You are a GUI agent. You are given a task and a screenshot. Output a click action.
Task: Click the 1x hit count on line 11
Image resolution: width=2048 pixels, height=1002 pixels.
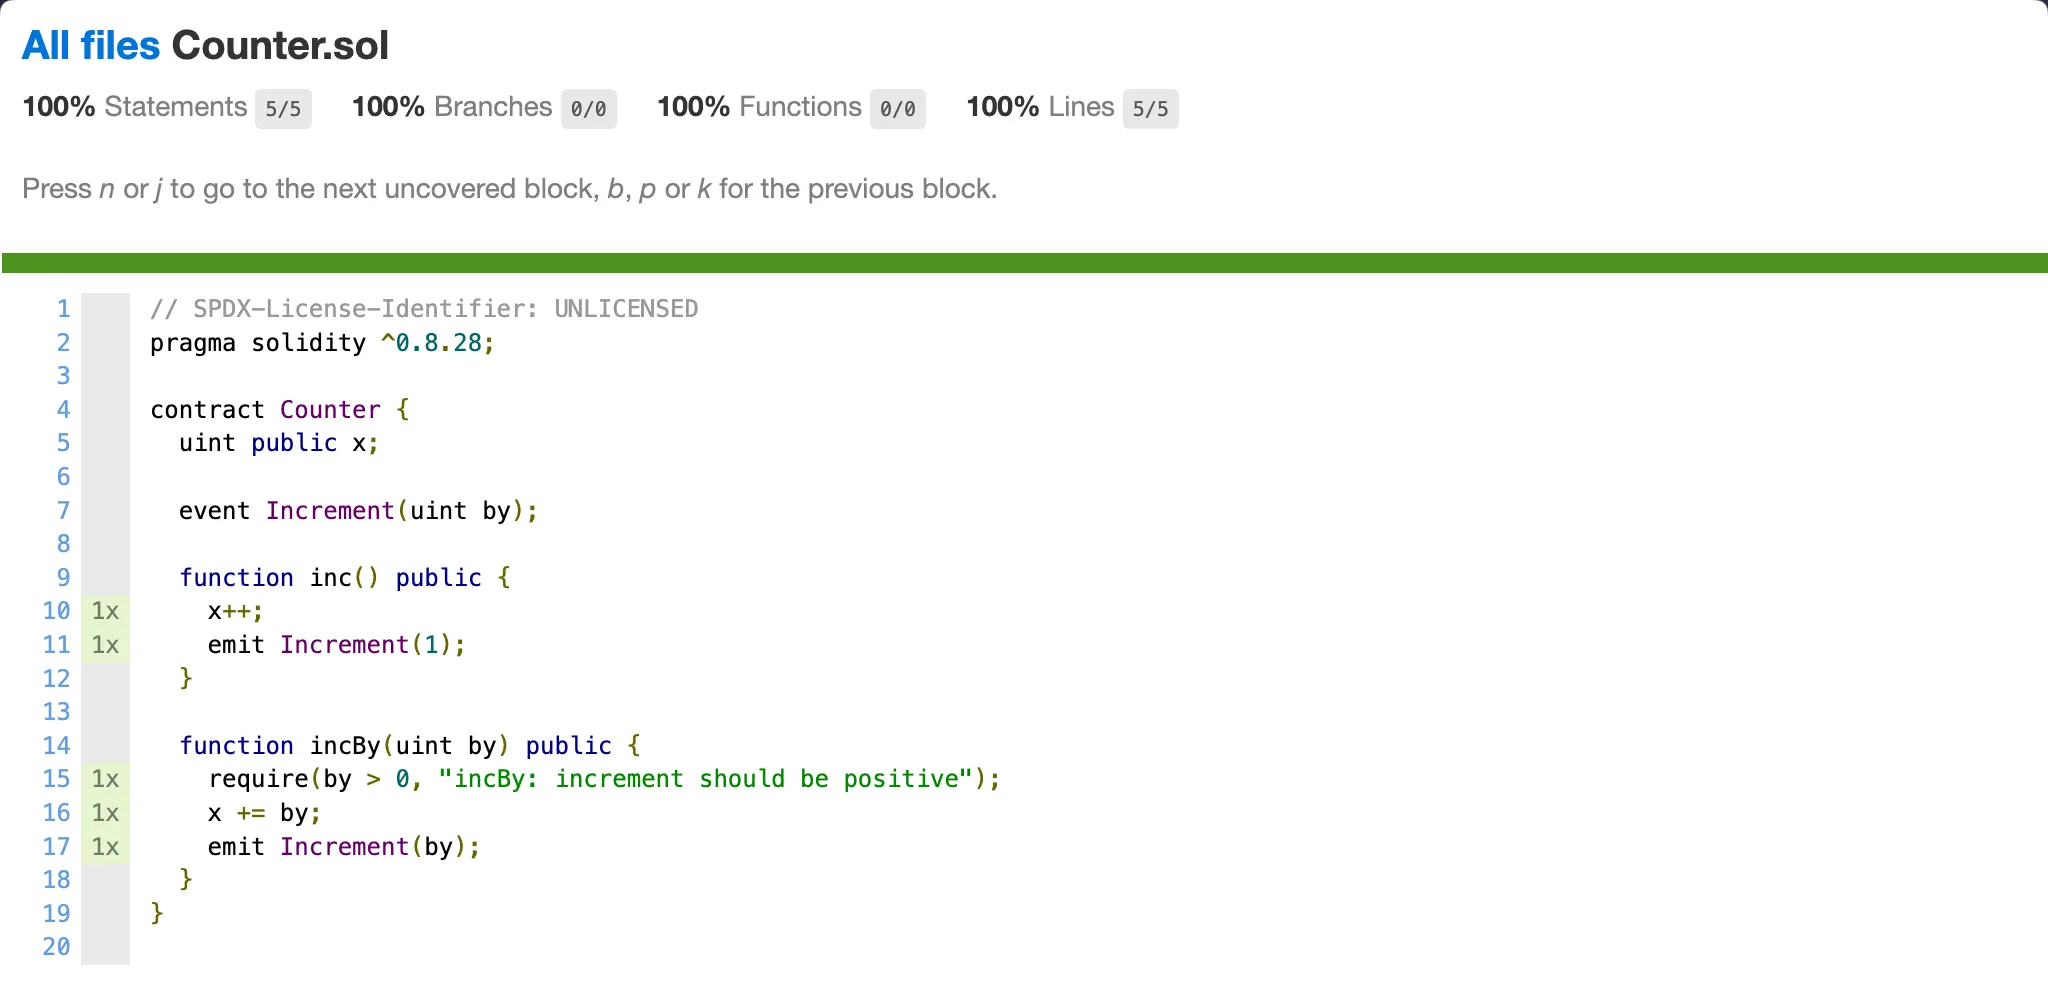click(105, 645)
